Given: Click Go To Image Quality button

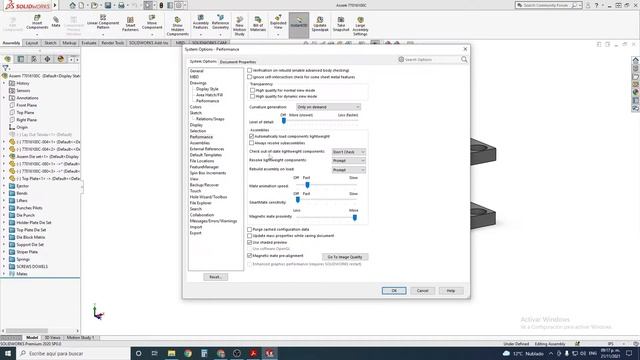Looking at the screenshot, I should (x=345, y=257).
